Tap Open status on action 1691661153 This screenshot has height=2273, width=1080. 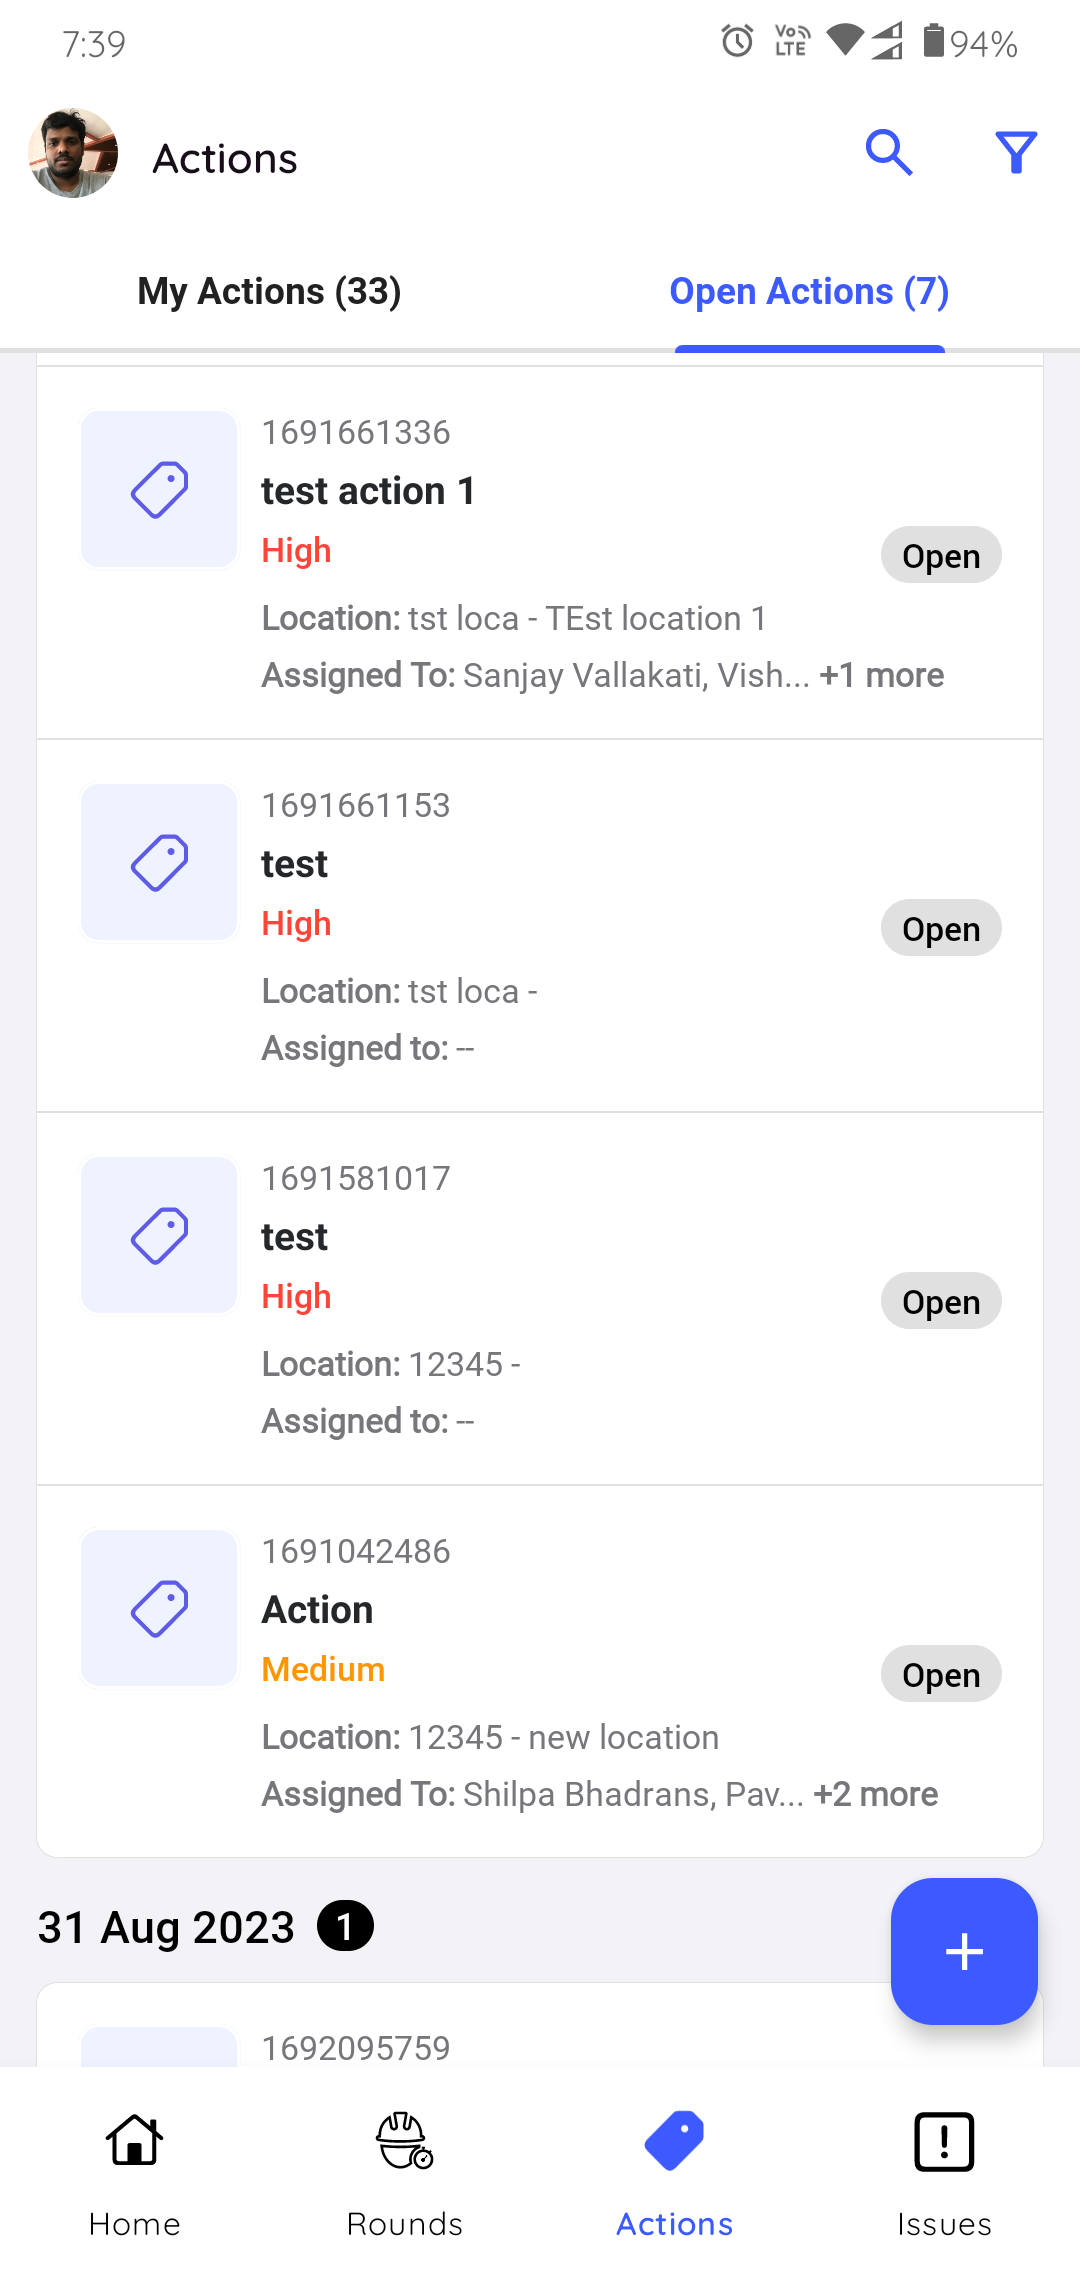(941, 929)
